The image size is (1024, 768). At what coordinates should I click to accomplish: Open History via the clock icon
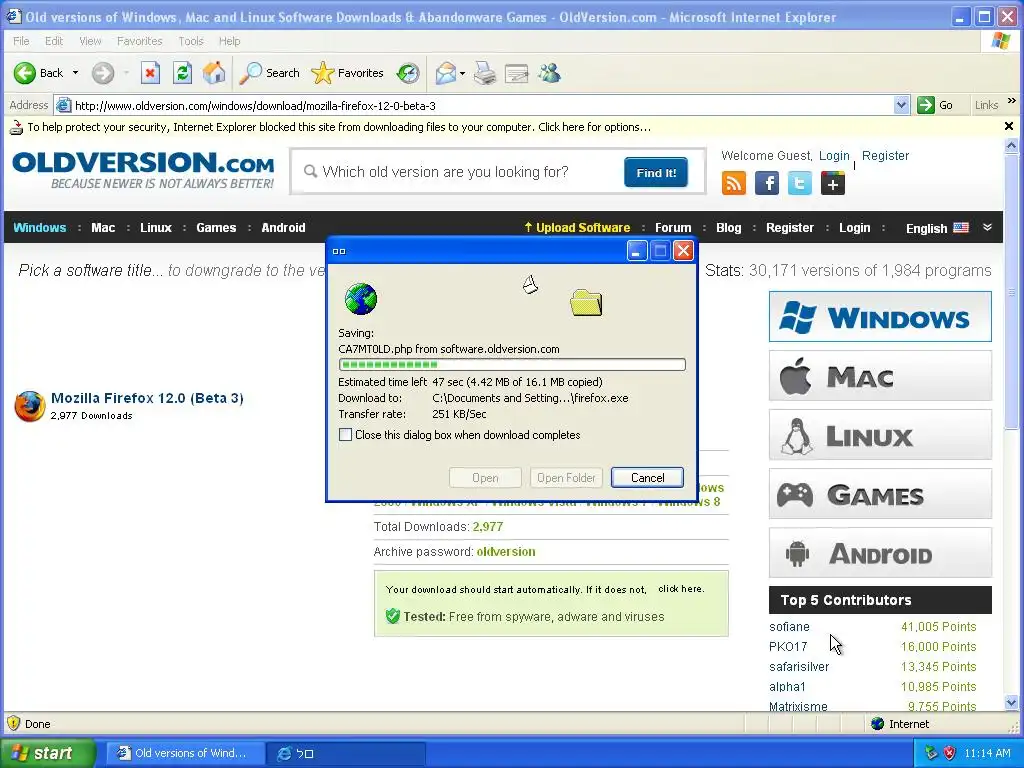[x=408, y=73]
